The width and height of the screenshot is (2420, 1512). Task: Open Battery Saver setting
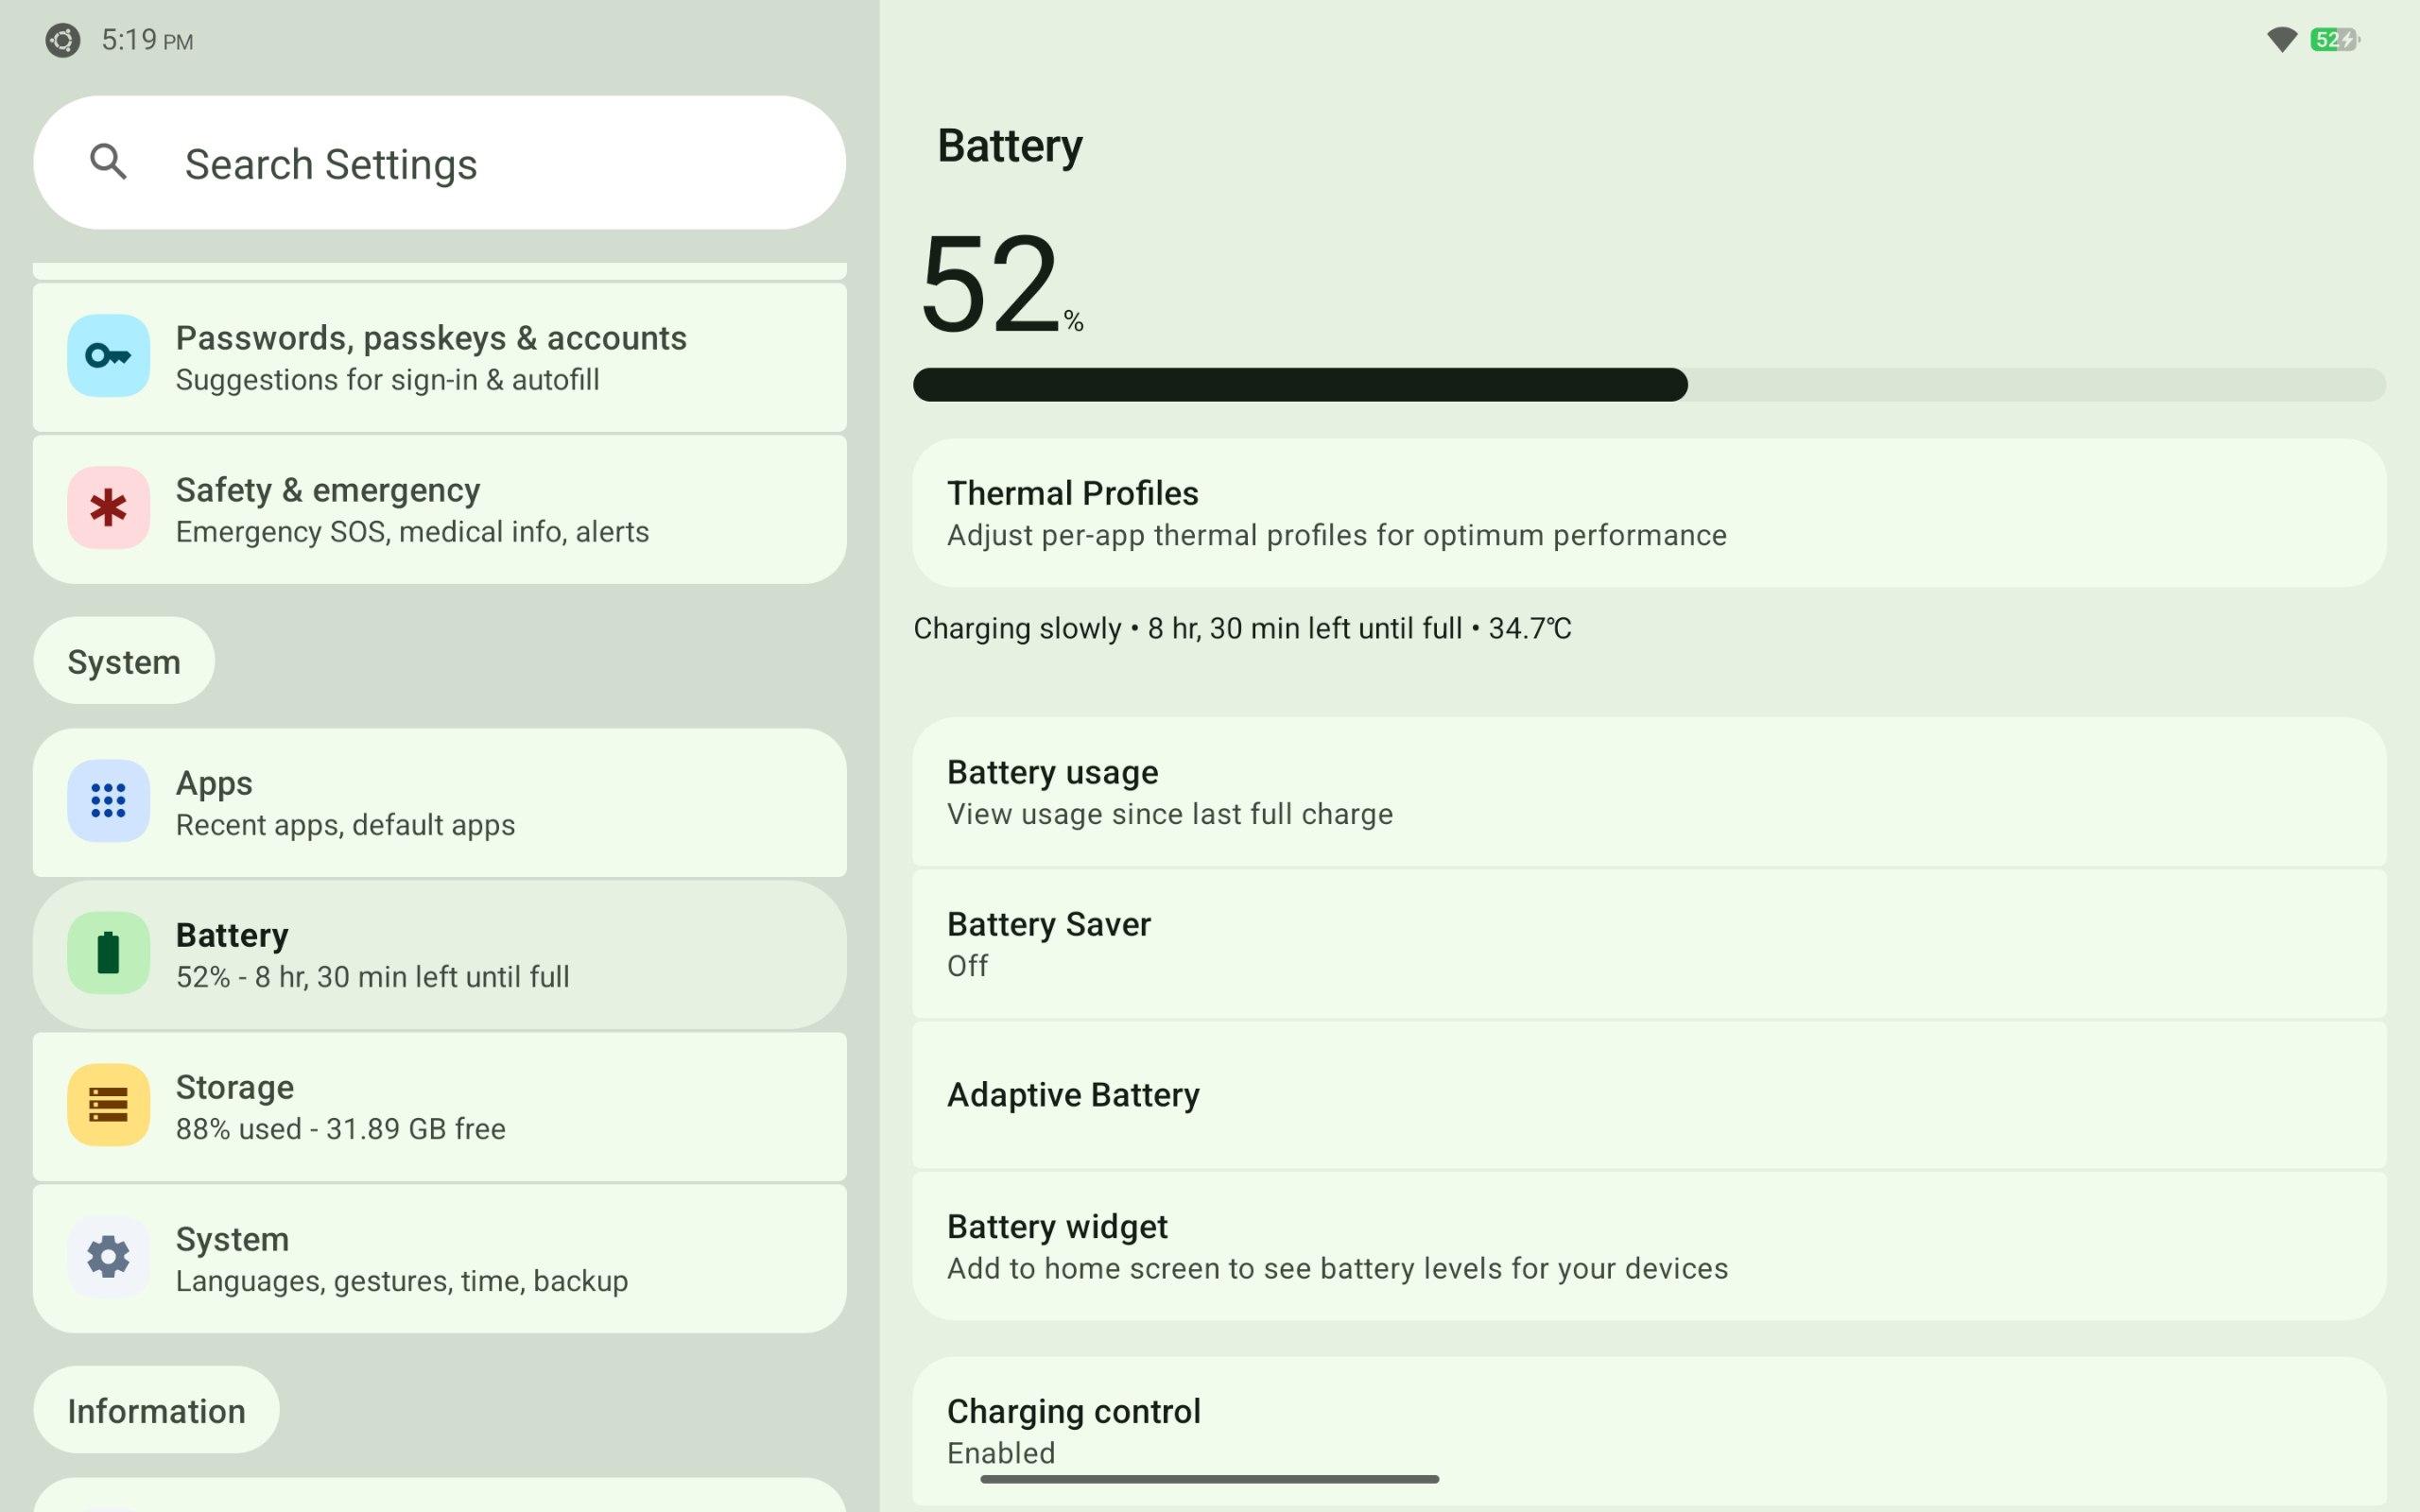[1648, 944]
